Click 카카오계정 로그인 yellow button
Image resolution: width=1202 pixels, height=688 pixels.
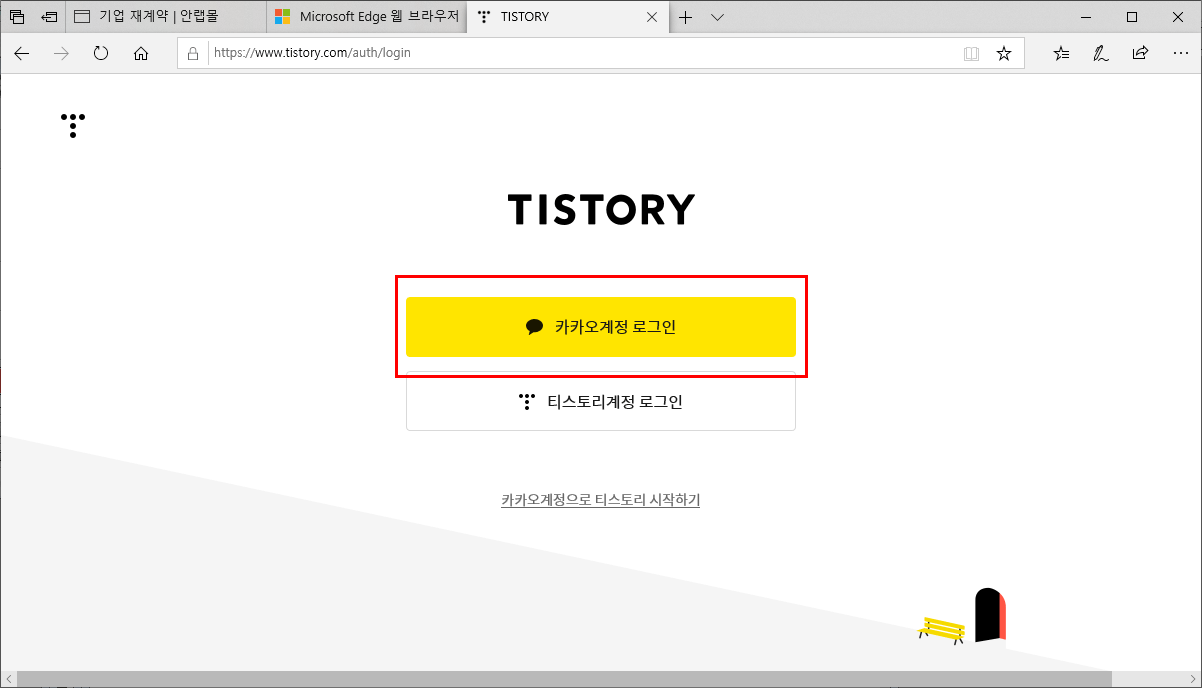(x=601, y=327)
